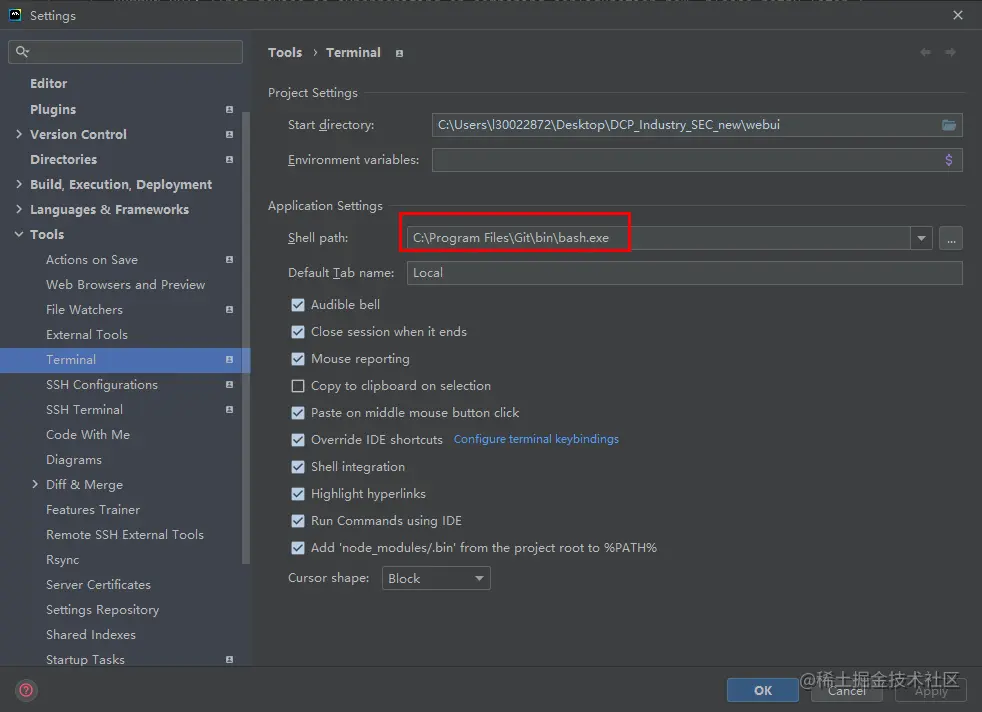The width and height of the screenshot is (982, 712).
Task: Click the project icon on Startup Tasks row
Action: pyautogui.click(x=229, y=659)
